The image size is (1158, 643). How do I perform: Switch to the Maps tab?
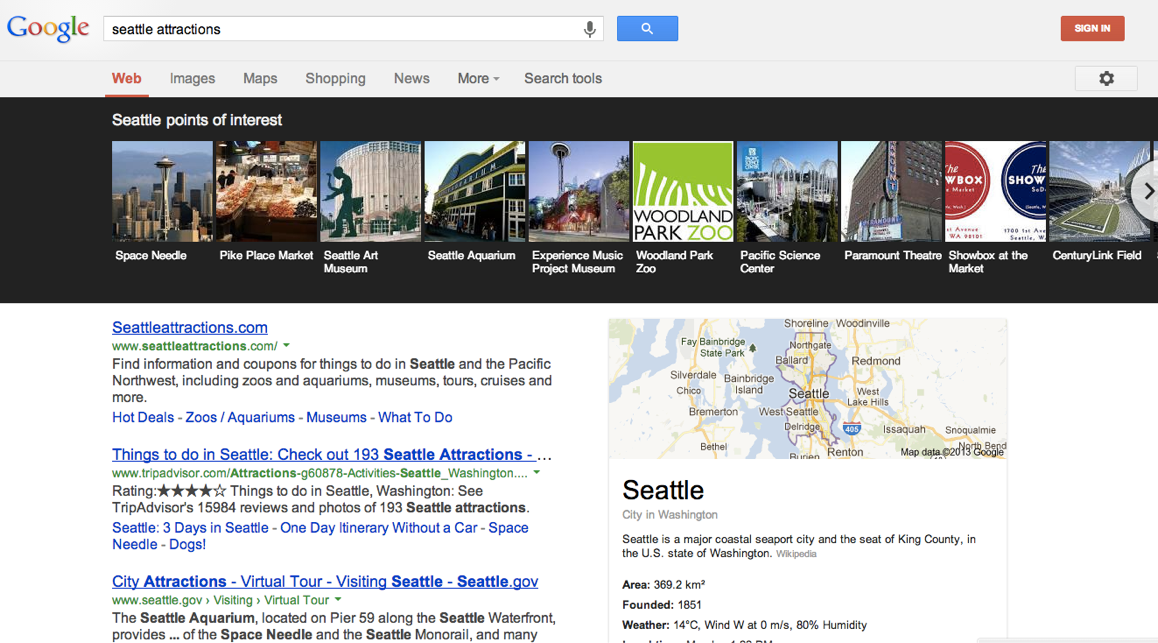point(260,78)
